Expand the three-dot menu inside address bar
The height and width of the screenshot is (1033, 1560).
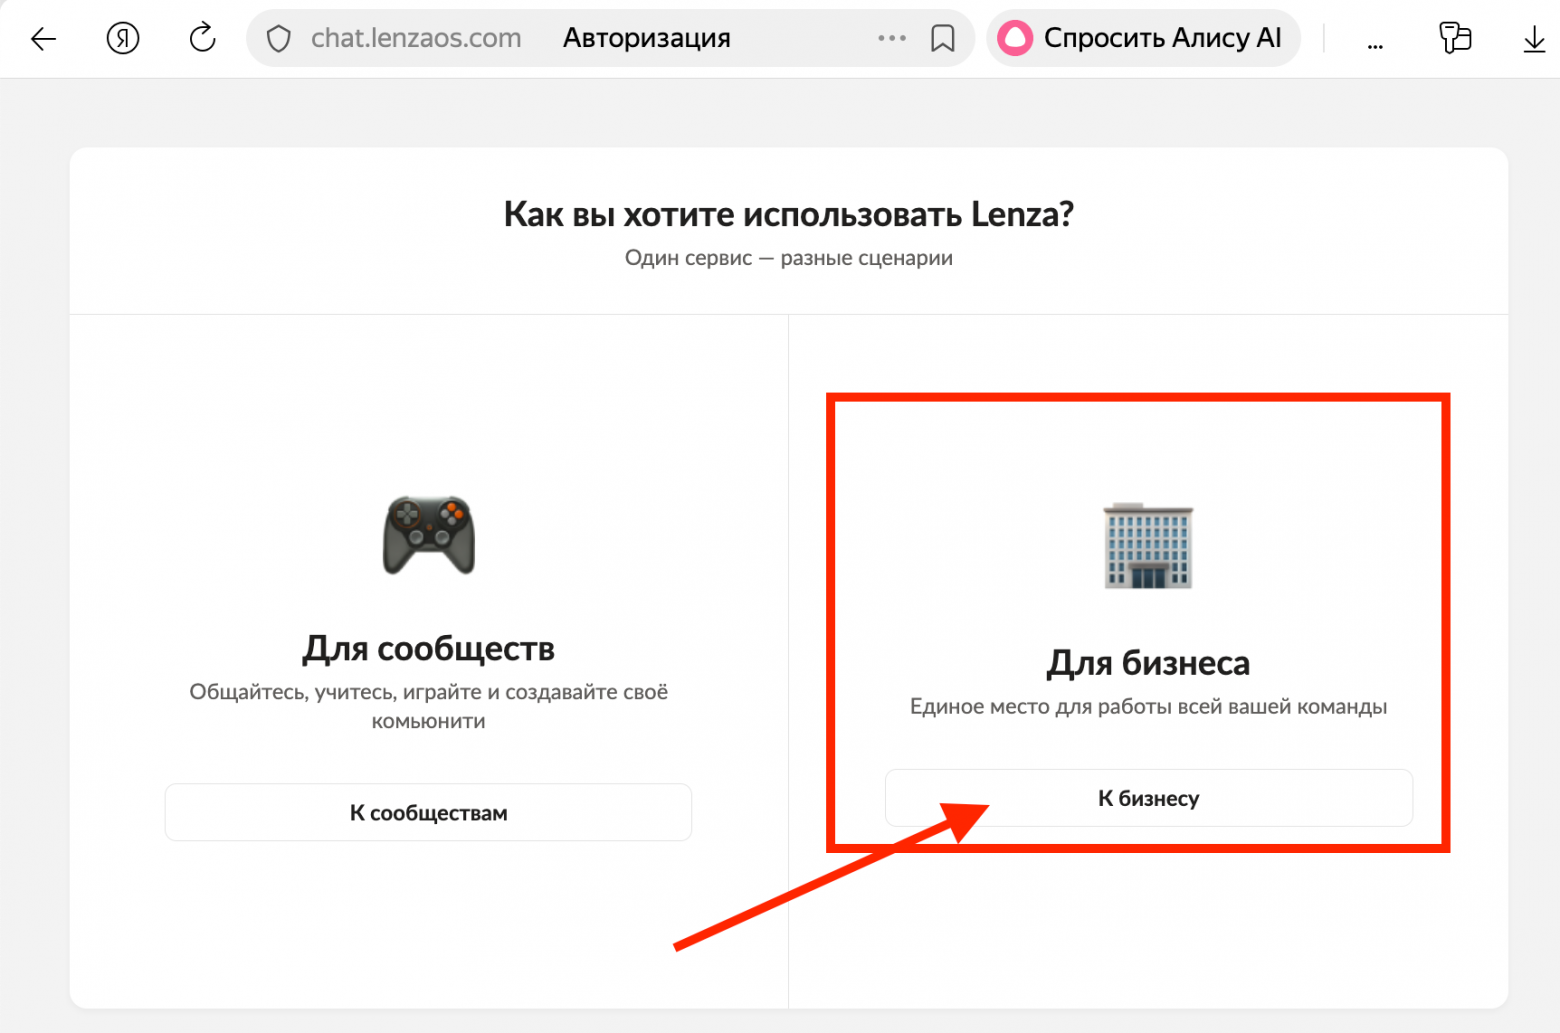coord(891,39)
